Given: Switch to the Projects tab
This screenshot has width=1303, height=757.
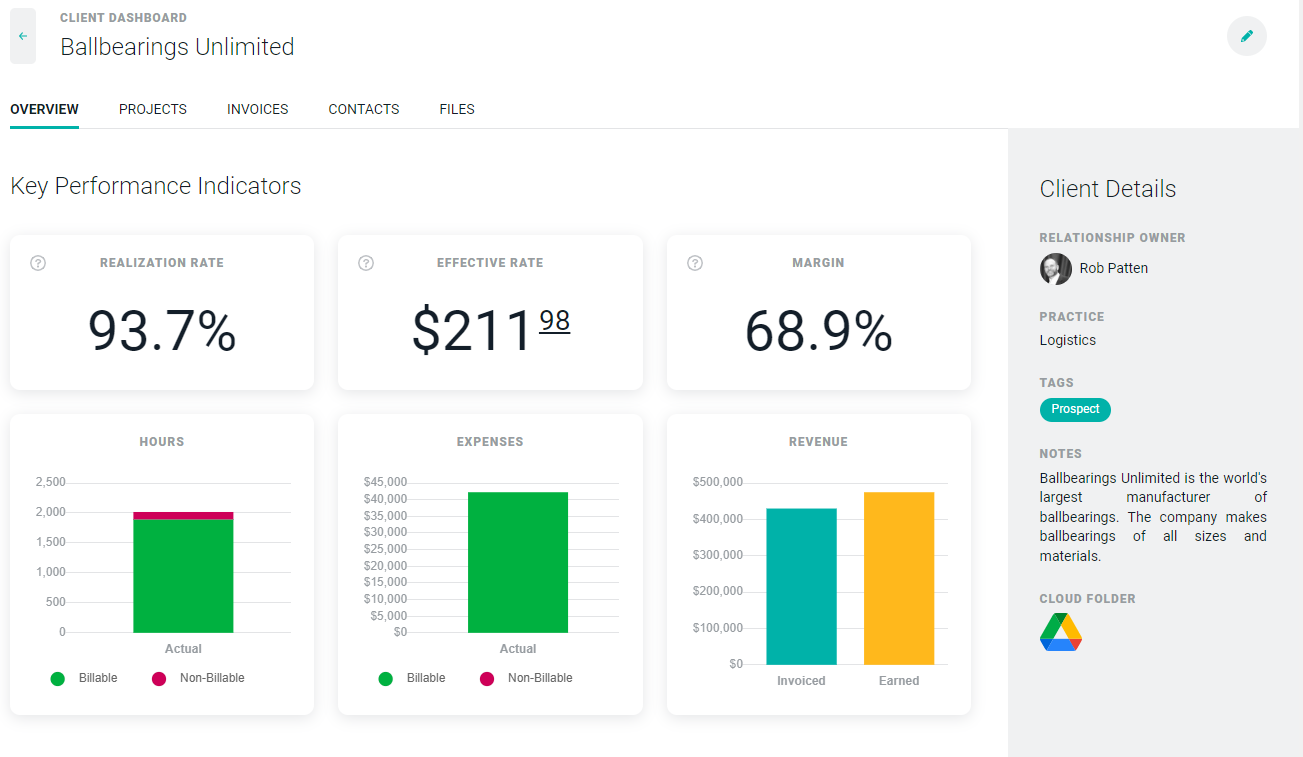Looking at the screenshot, I should [153, 109].
